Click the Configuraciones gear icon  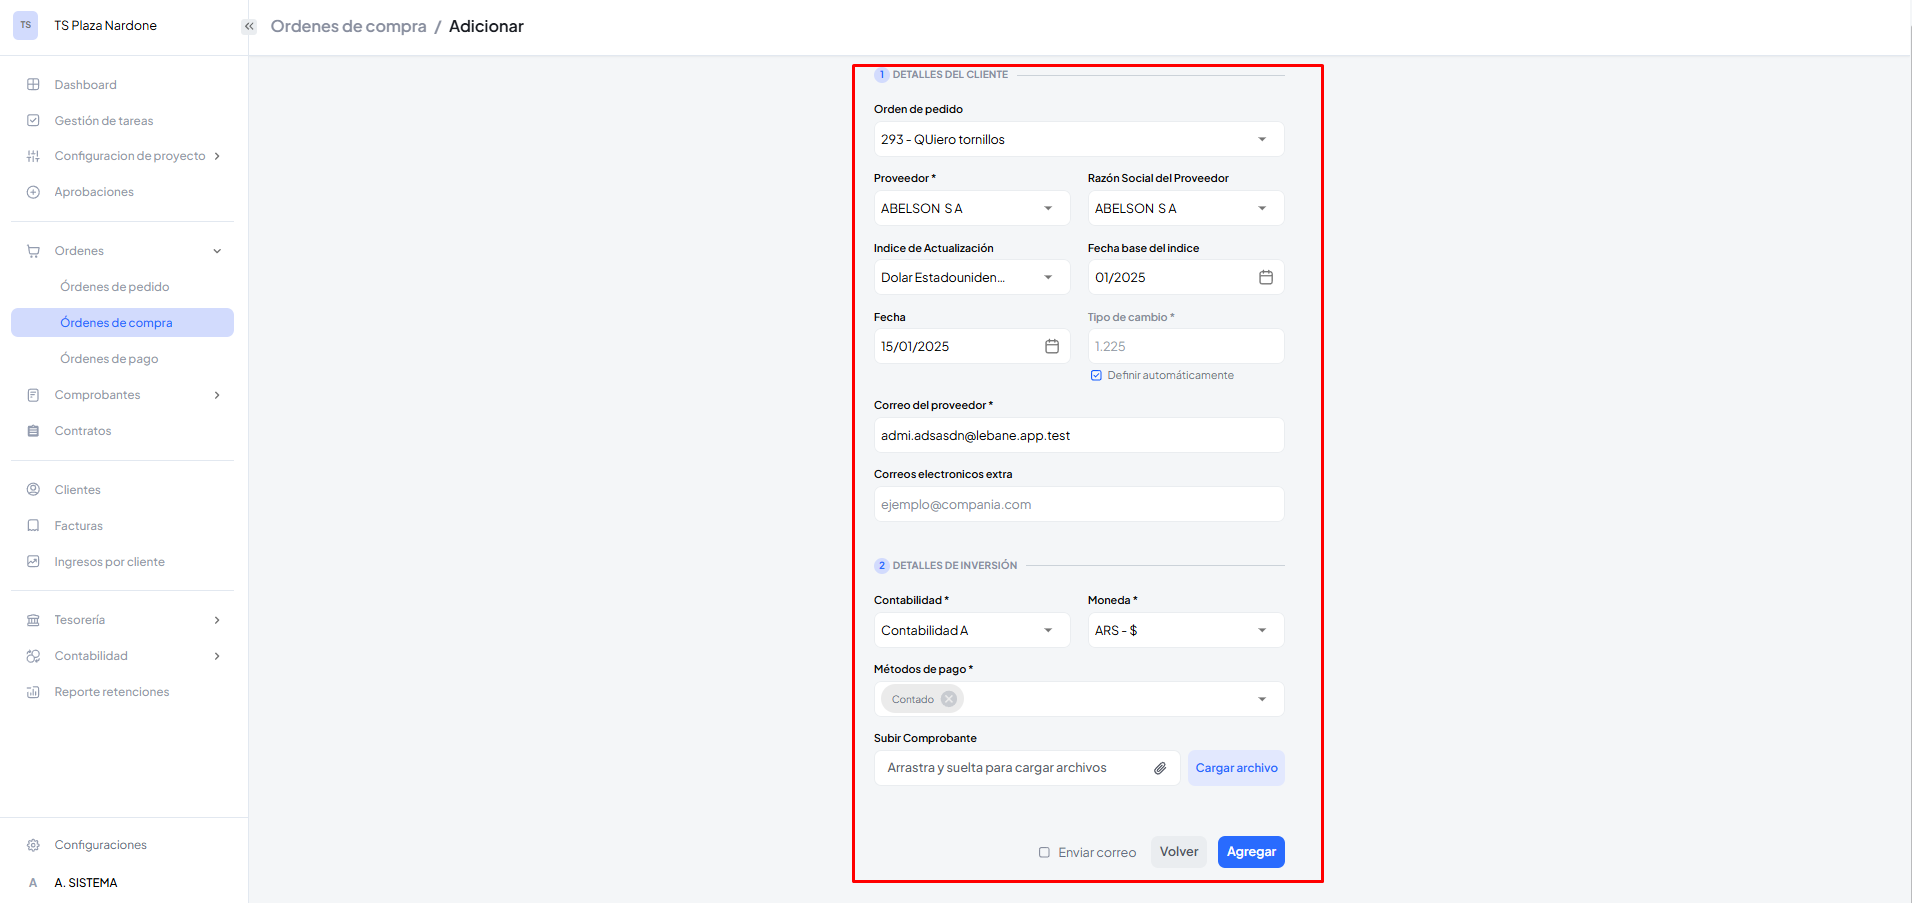coord(33,845)
